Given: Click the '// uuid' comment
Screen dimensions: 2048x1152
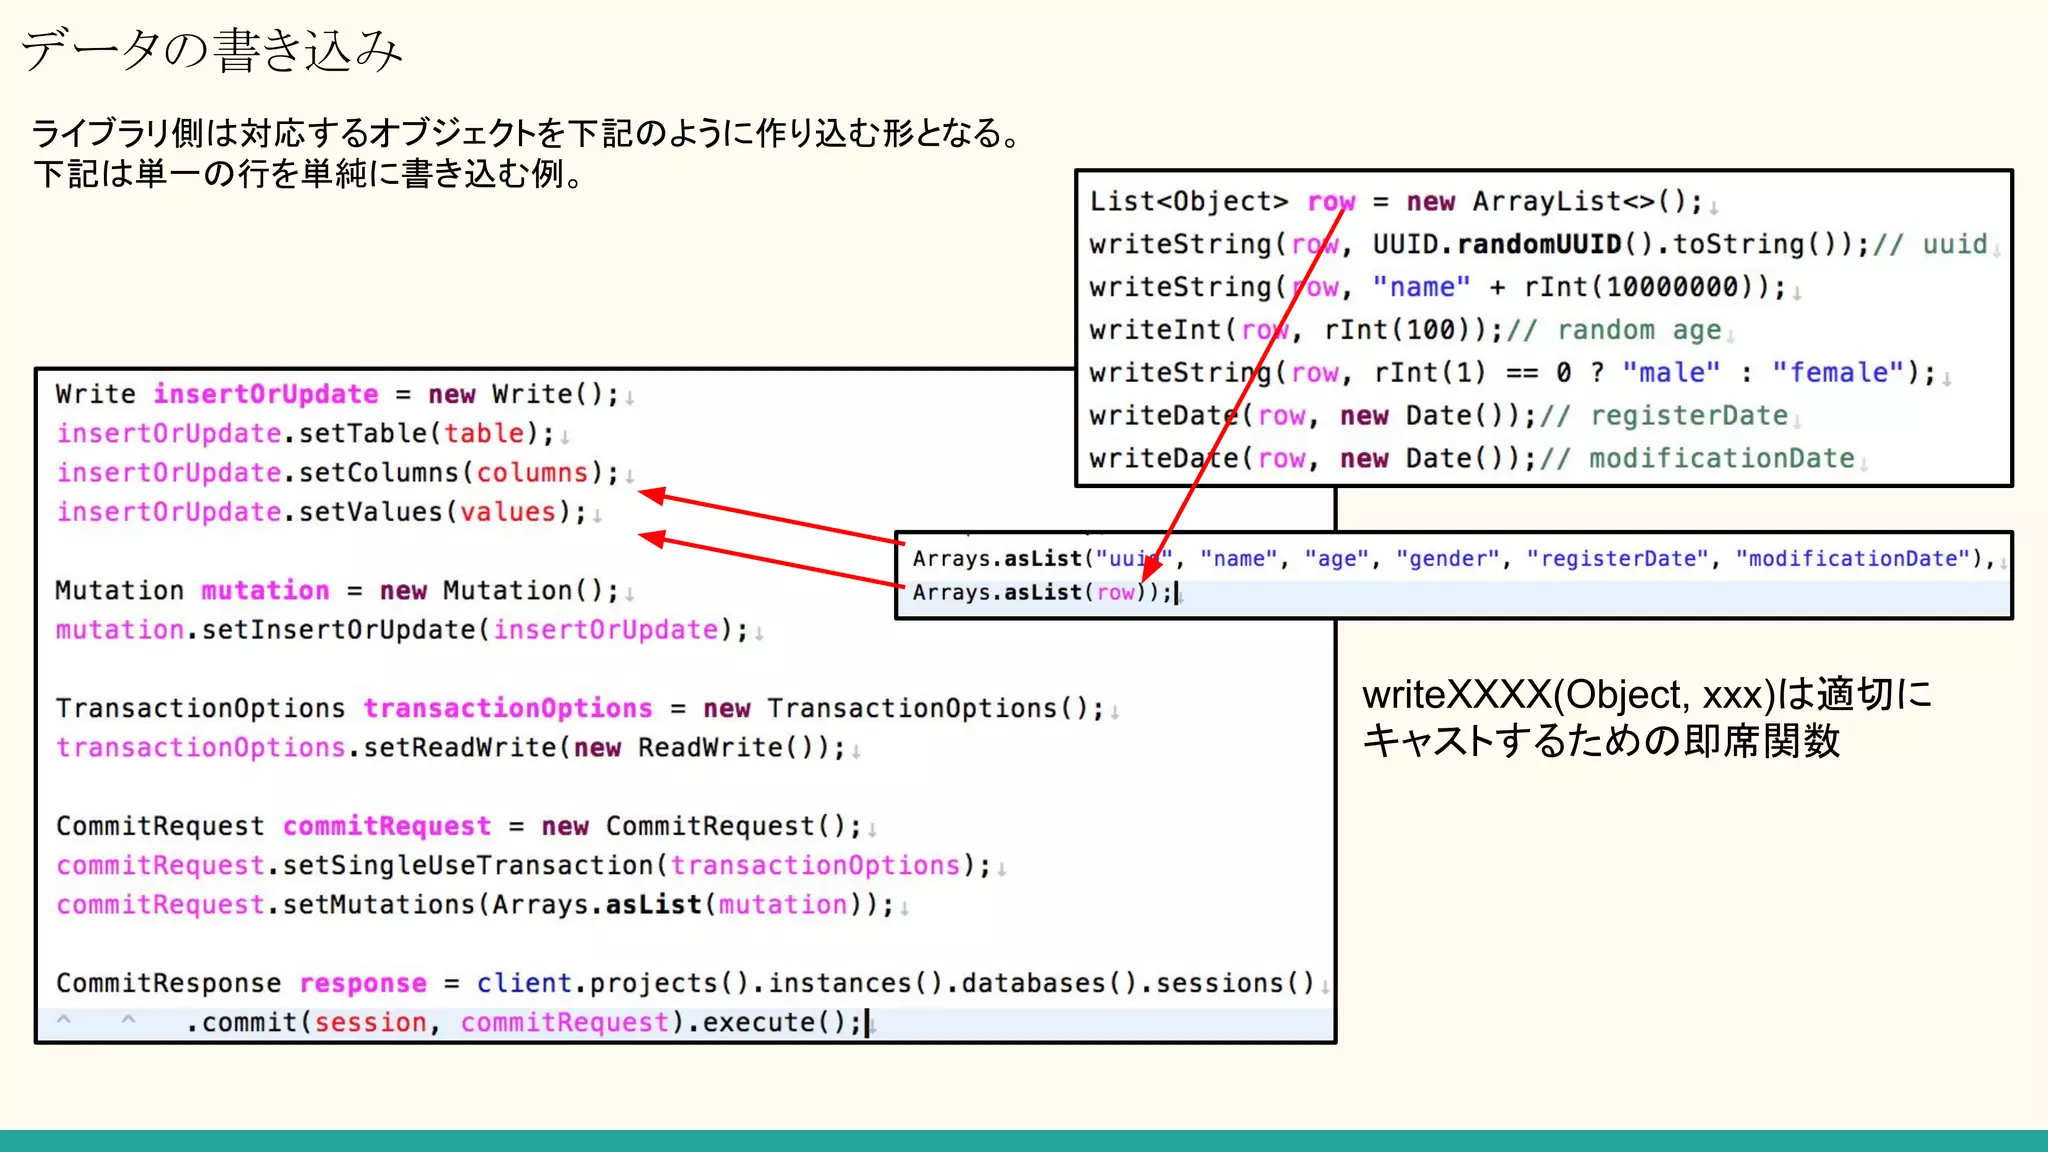Looking at the screenshot, I should click(x=1930, y=244).
